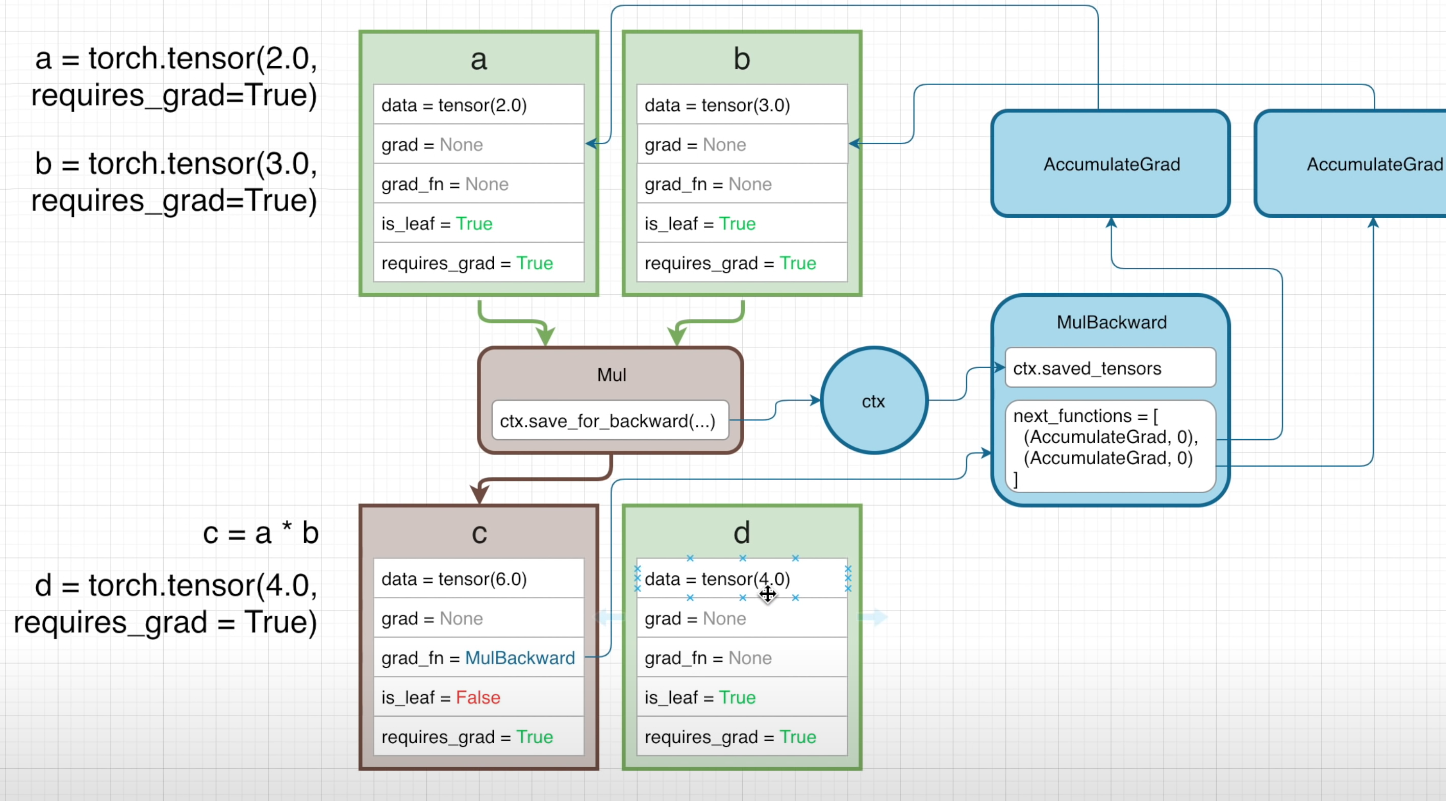
Task: Select the title 'c' of the brown tensor box
Action: pyautogui.click(x=479, y=533)
